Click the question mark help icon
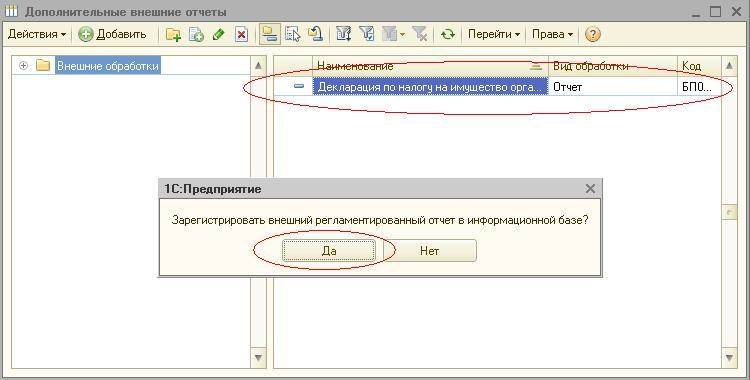 click(x=593, y=34)
